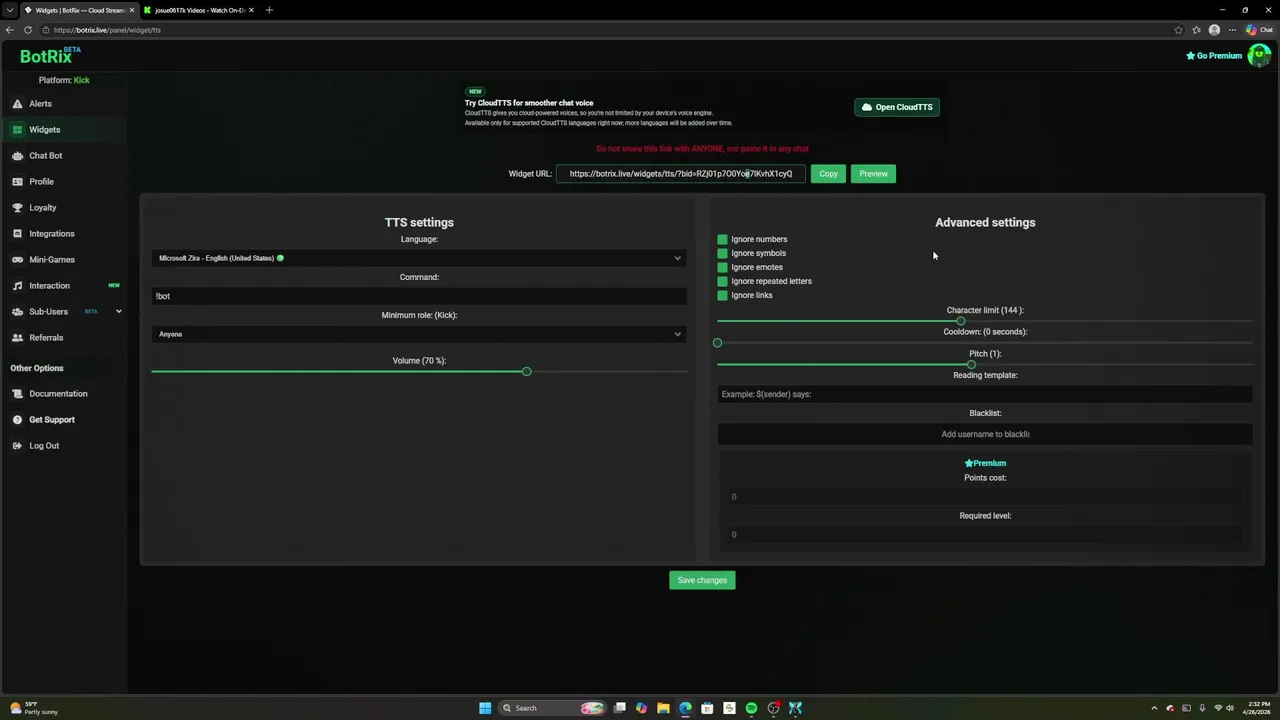Switch to the josue0617k Videos browser tab
The image size is (1280, 720).
coord(198,10)
